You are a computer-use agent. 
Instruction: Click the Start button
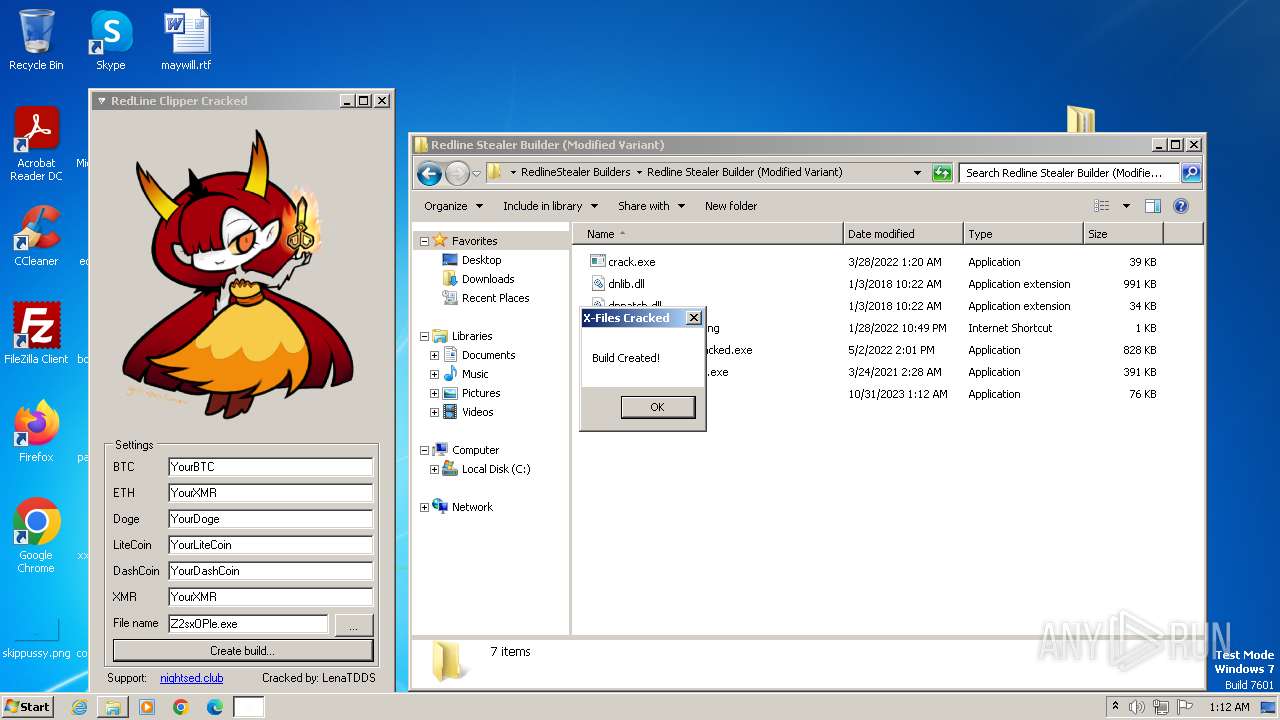click(28, 706)
